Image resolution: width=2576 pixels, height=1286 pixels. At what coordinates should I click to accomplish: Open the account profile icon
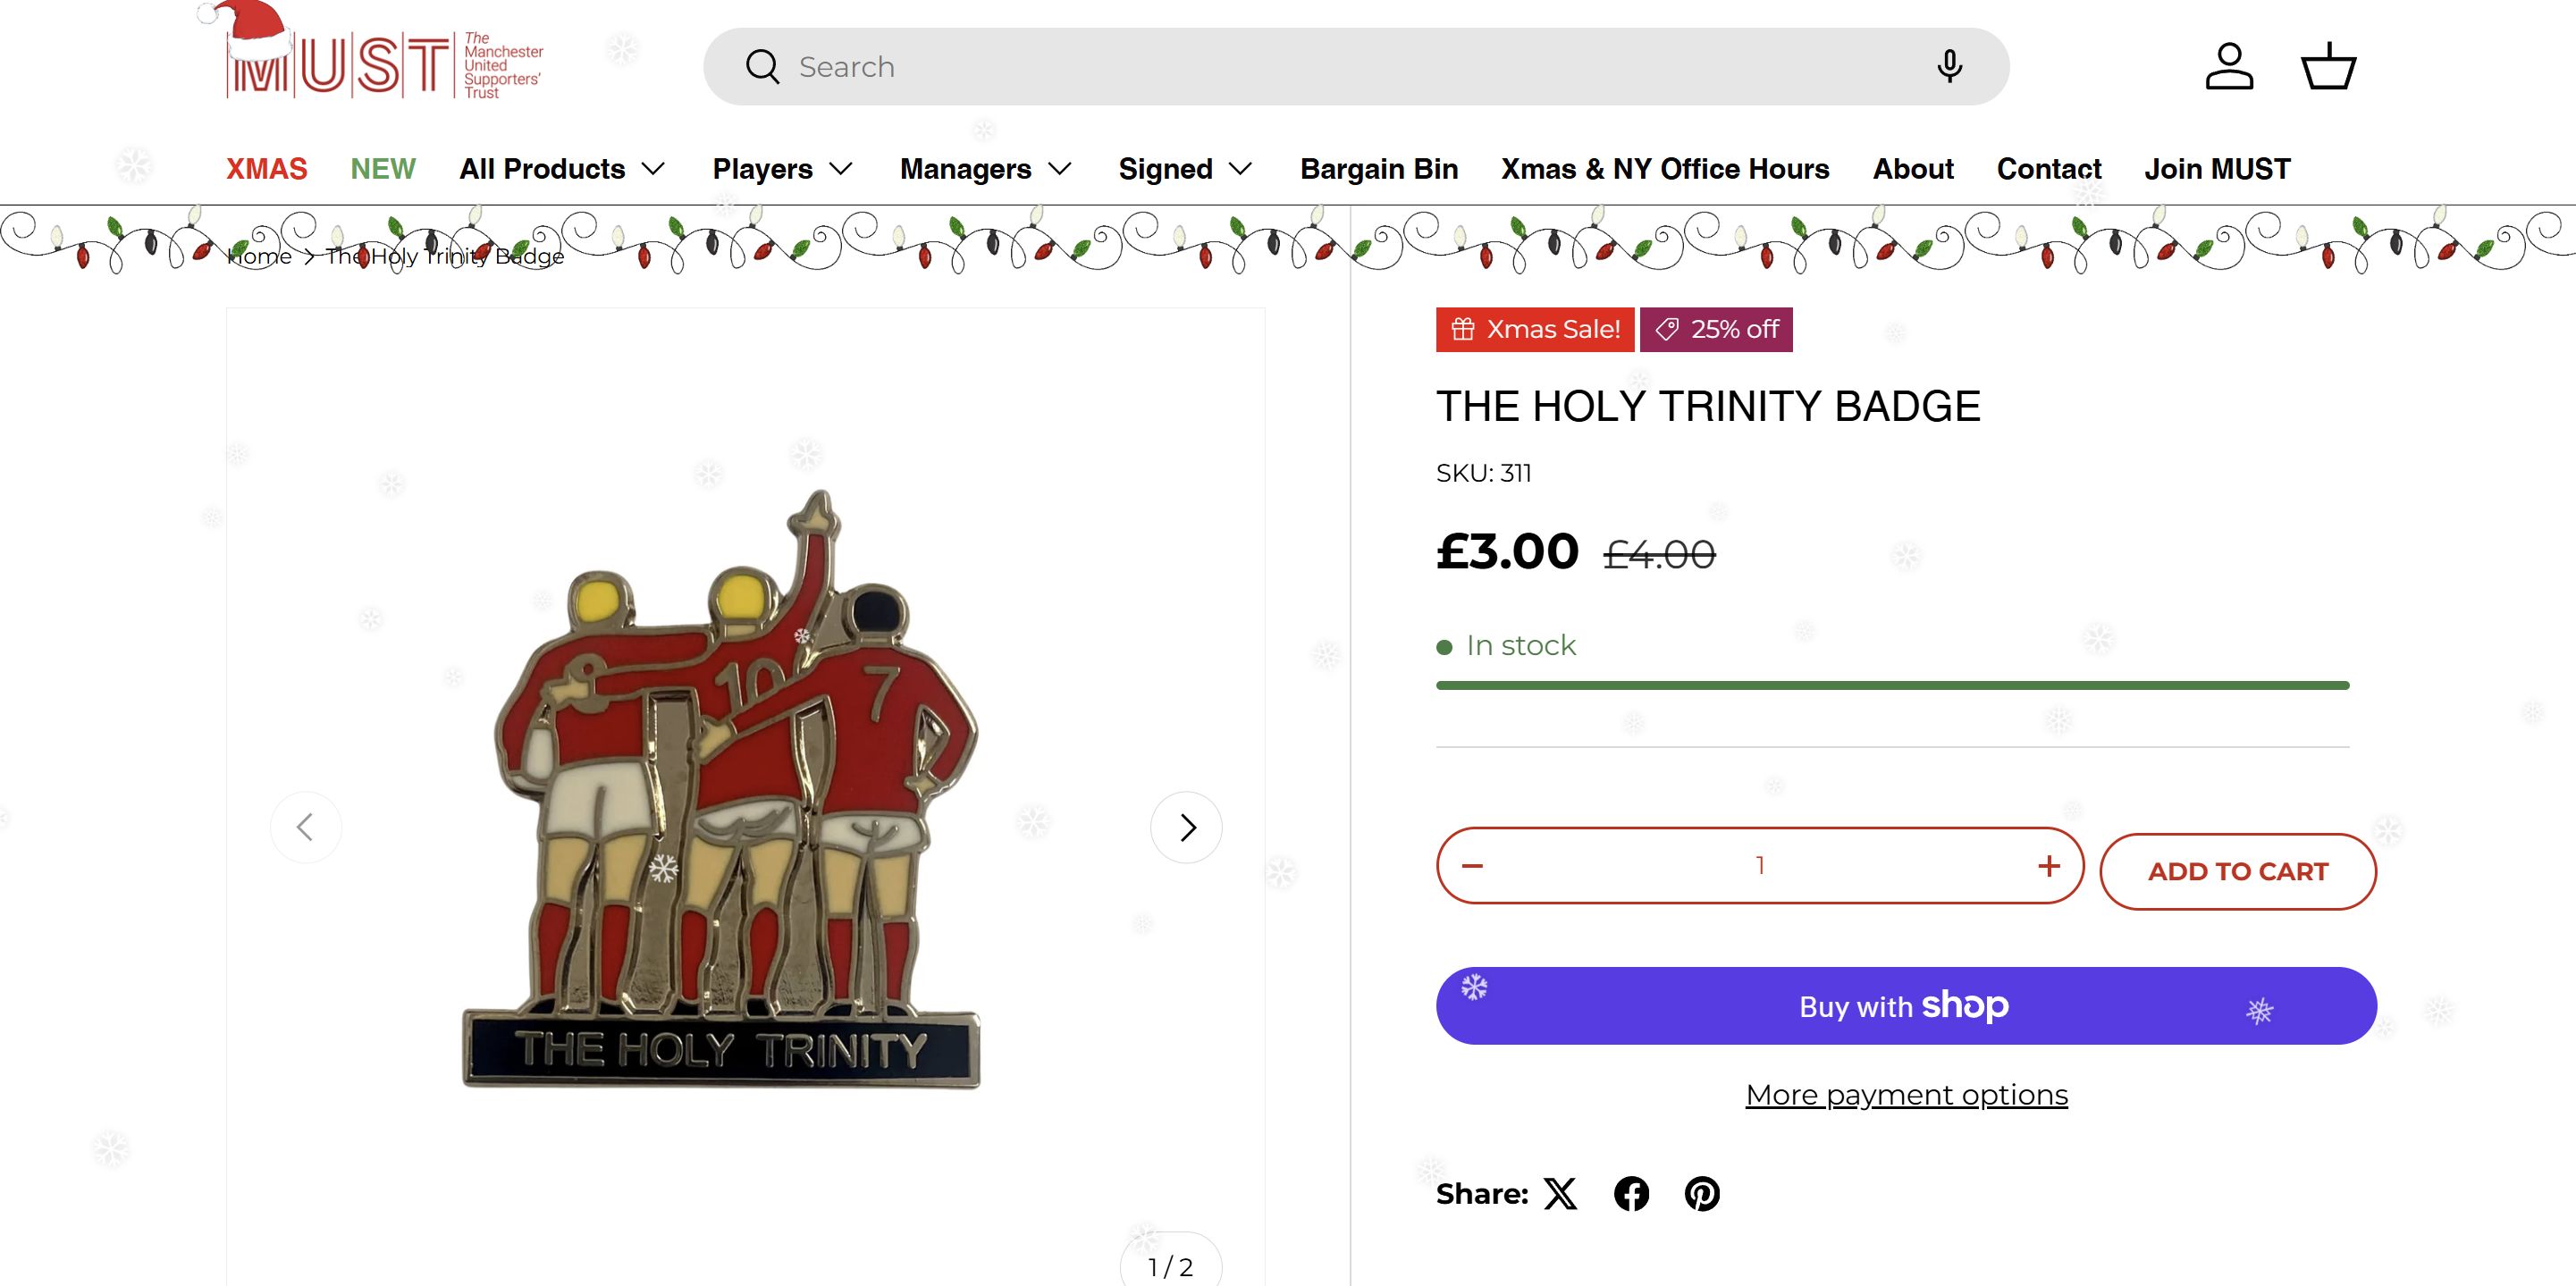(2229, 67)
